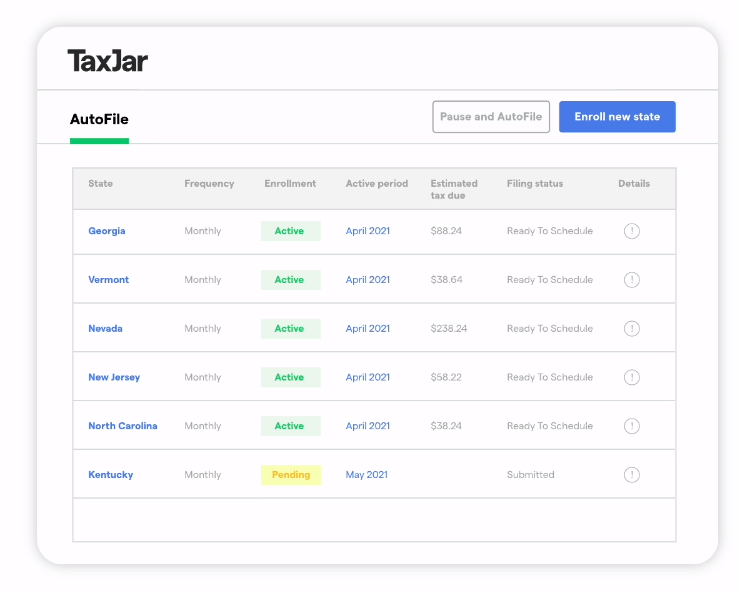Click North Carolina's April 2021 active period
This screenshot has width=739, height=594.
click(368, 426)
